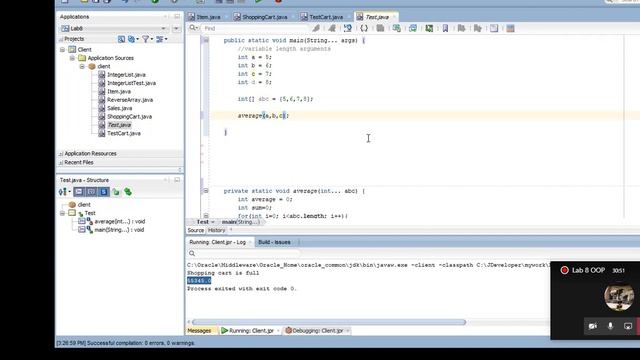Minimize the Test.java - Structure panel

point(177,180)
